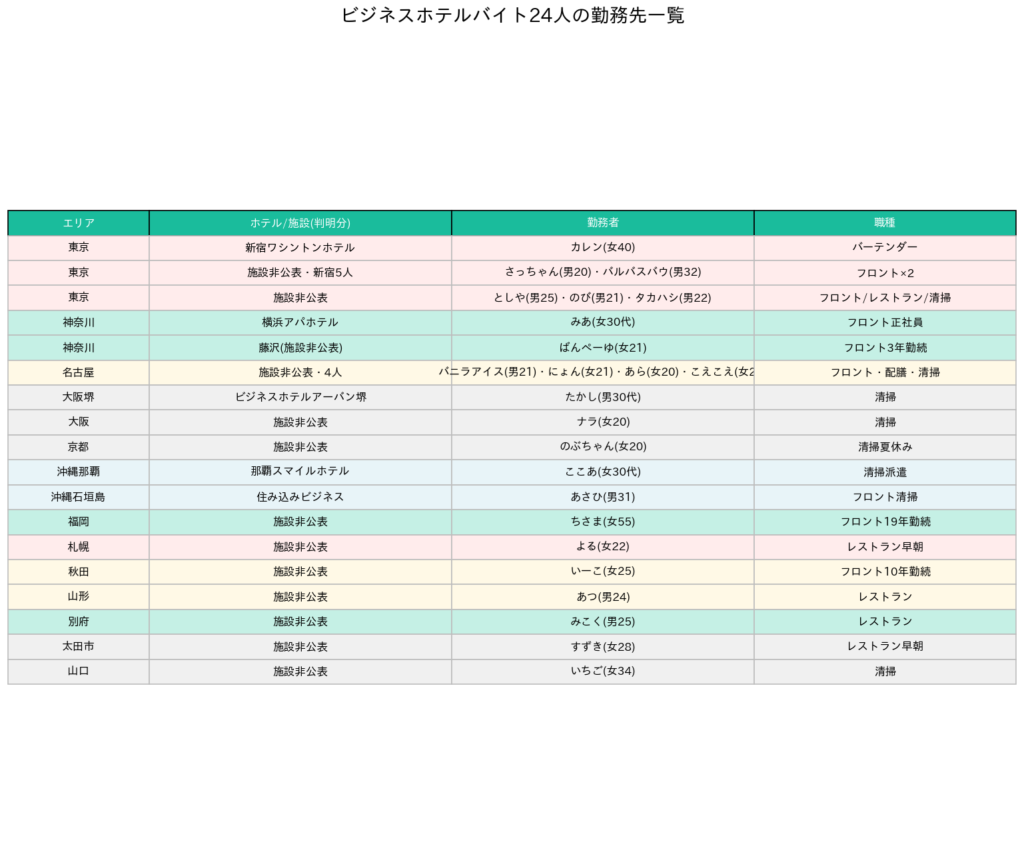1024x864 pixels.
Task: Click the title ビジネスホテルバイト24人の勤務先一覧
Action: (513, 15)
